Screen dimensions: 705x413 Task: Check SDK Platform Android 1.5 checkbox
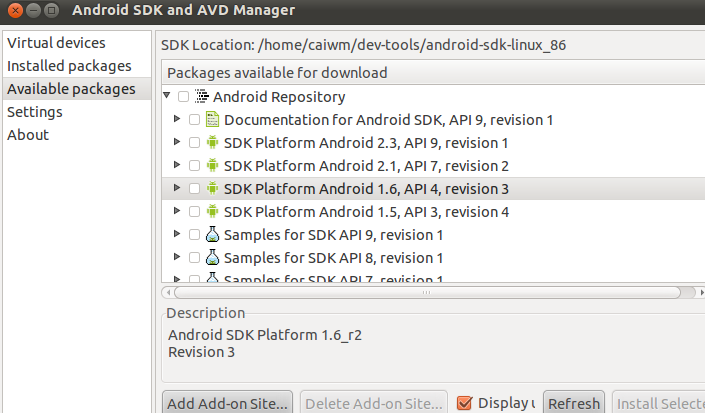point(194,211)
